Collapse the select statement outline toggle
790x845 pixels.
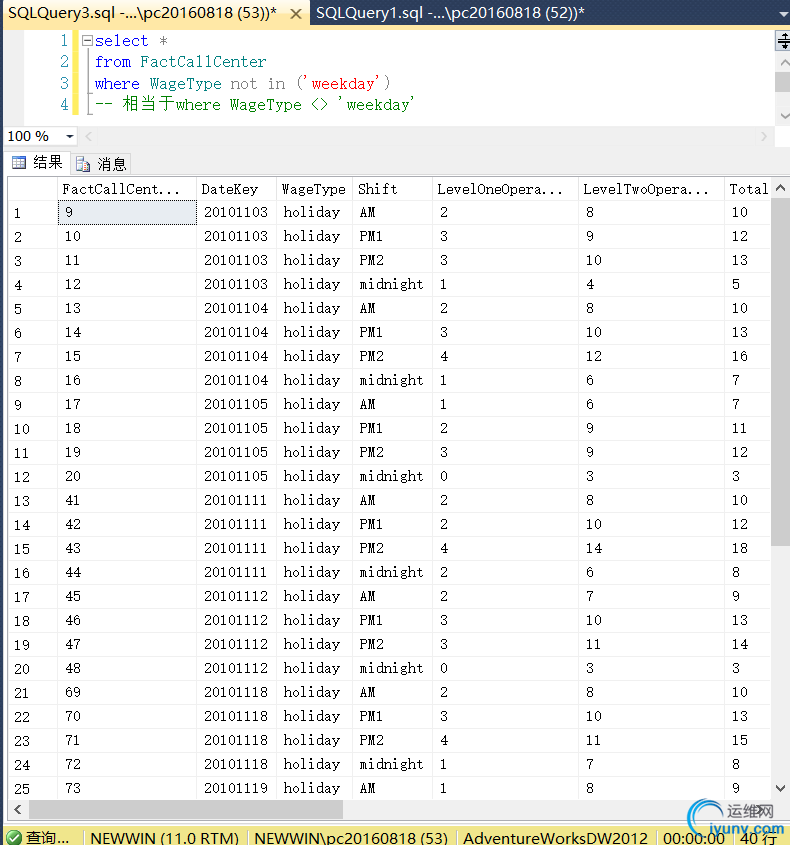[87, 40]
